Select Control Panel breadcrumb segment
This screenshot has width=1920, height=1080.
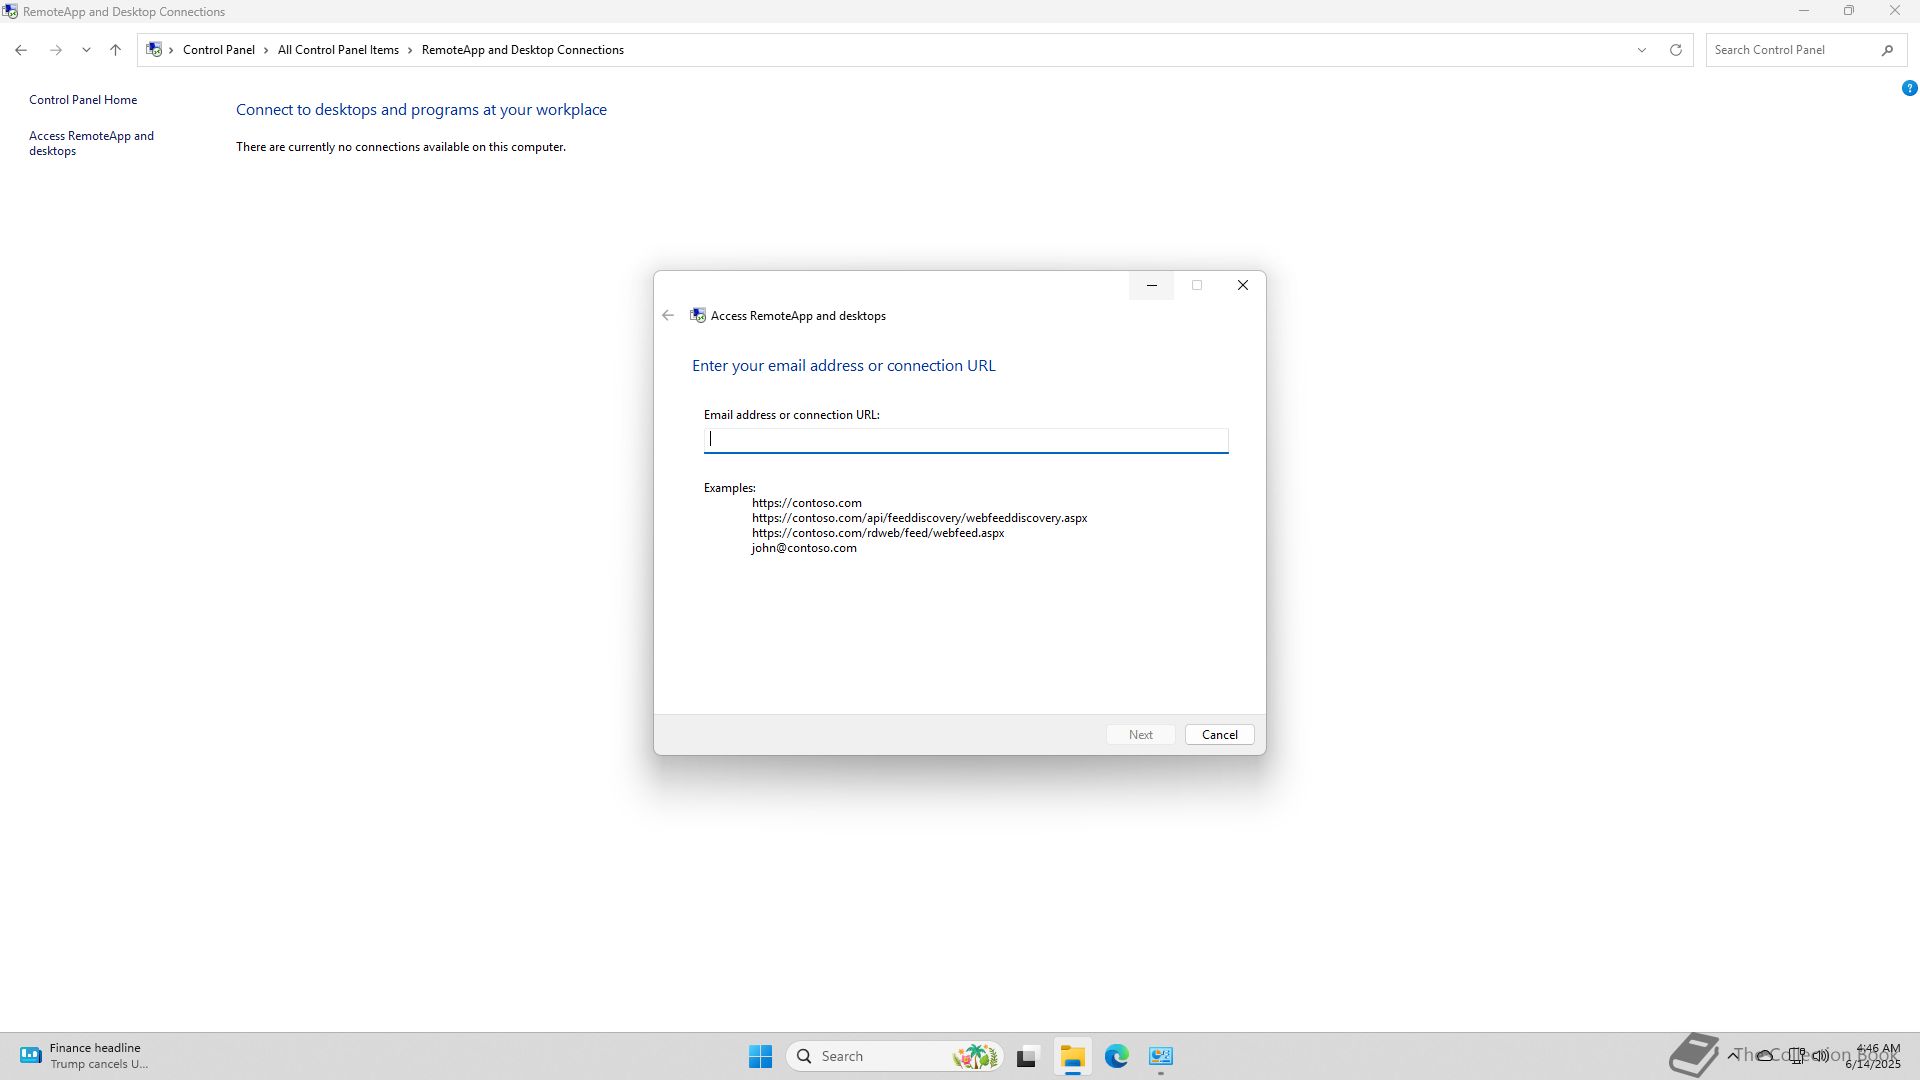[218, 50]
